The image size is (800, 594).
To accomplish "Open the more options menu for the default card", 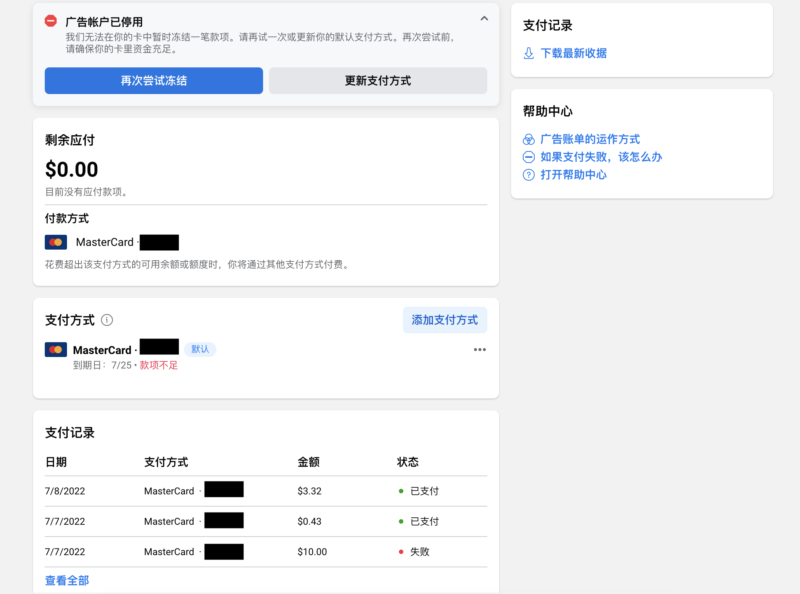I will [x=480, y=349].
